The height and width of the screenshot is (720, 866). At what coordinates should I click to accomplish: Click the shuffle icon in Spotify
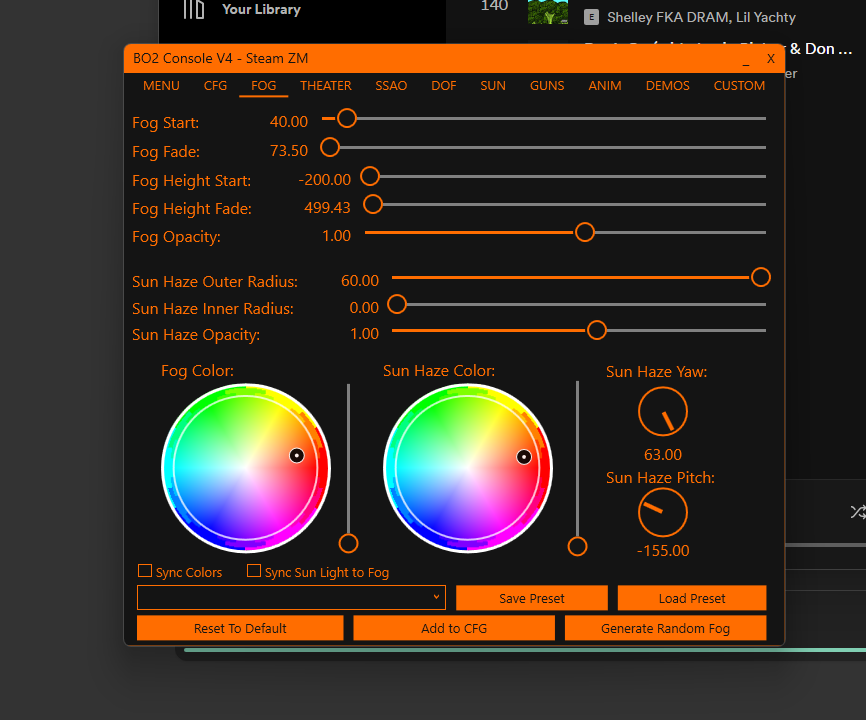[x=857, y=512]
